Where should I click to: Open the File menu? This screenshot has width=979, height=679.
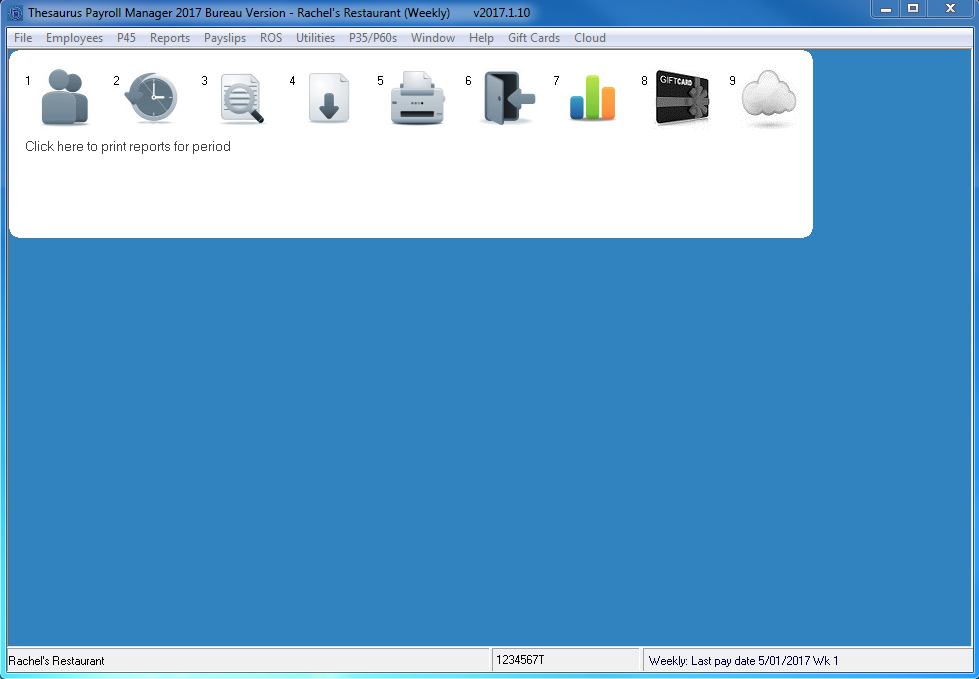23,38
